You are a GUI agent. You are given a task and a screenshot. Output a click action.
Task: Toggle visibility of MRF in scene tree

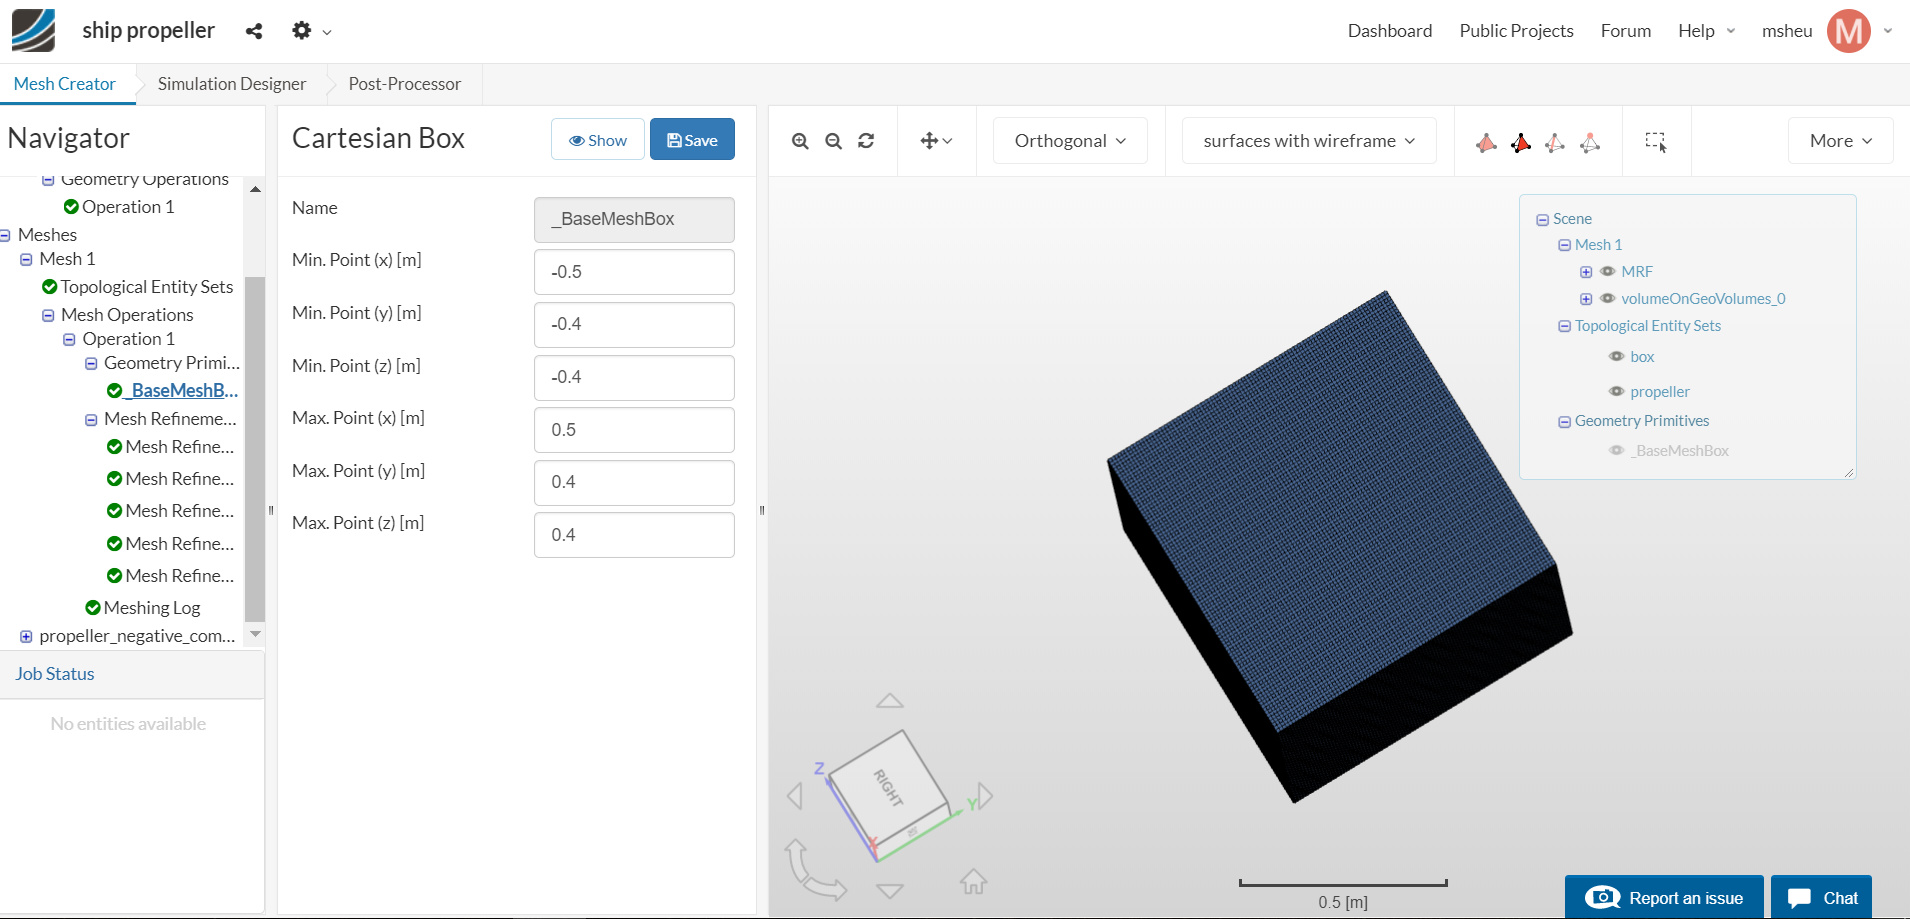point(1608,271)
